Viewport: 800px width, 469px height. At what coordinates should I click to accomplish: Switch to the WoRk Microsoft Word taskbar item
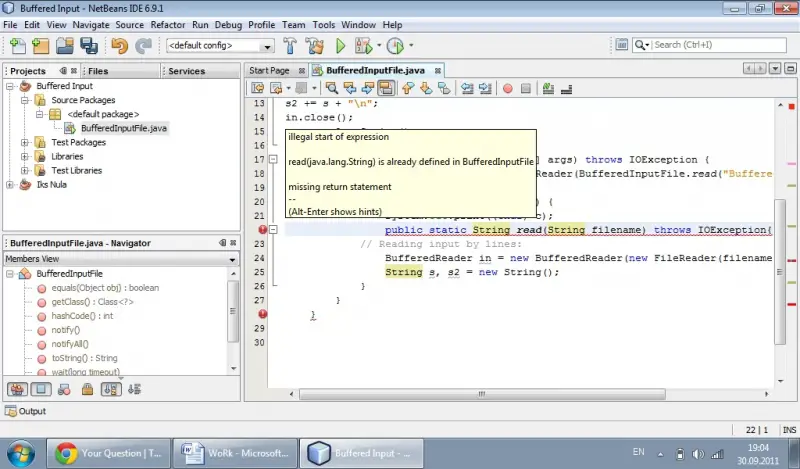click(235, 453)
